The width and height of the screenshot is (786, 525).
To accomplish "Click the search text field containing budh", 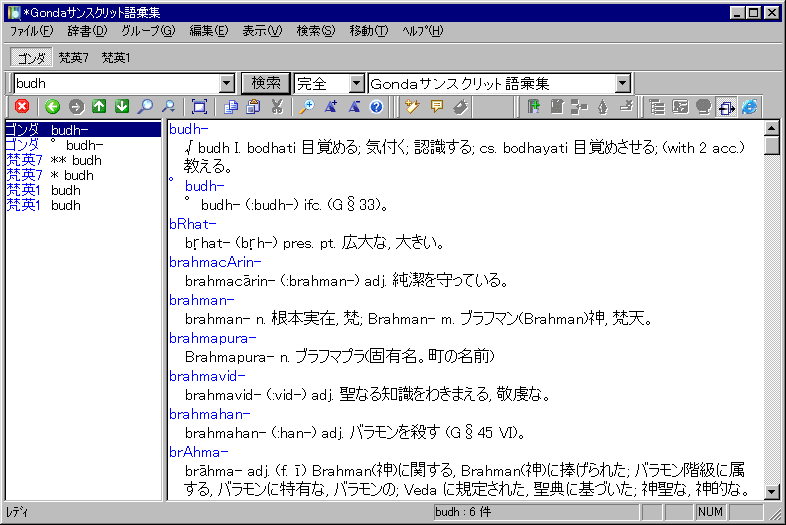I will coord(117,83).
